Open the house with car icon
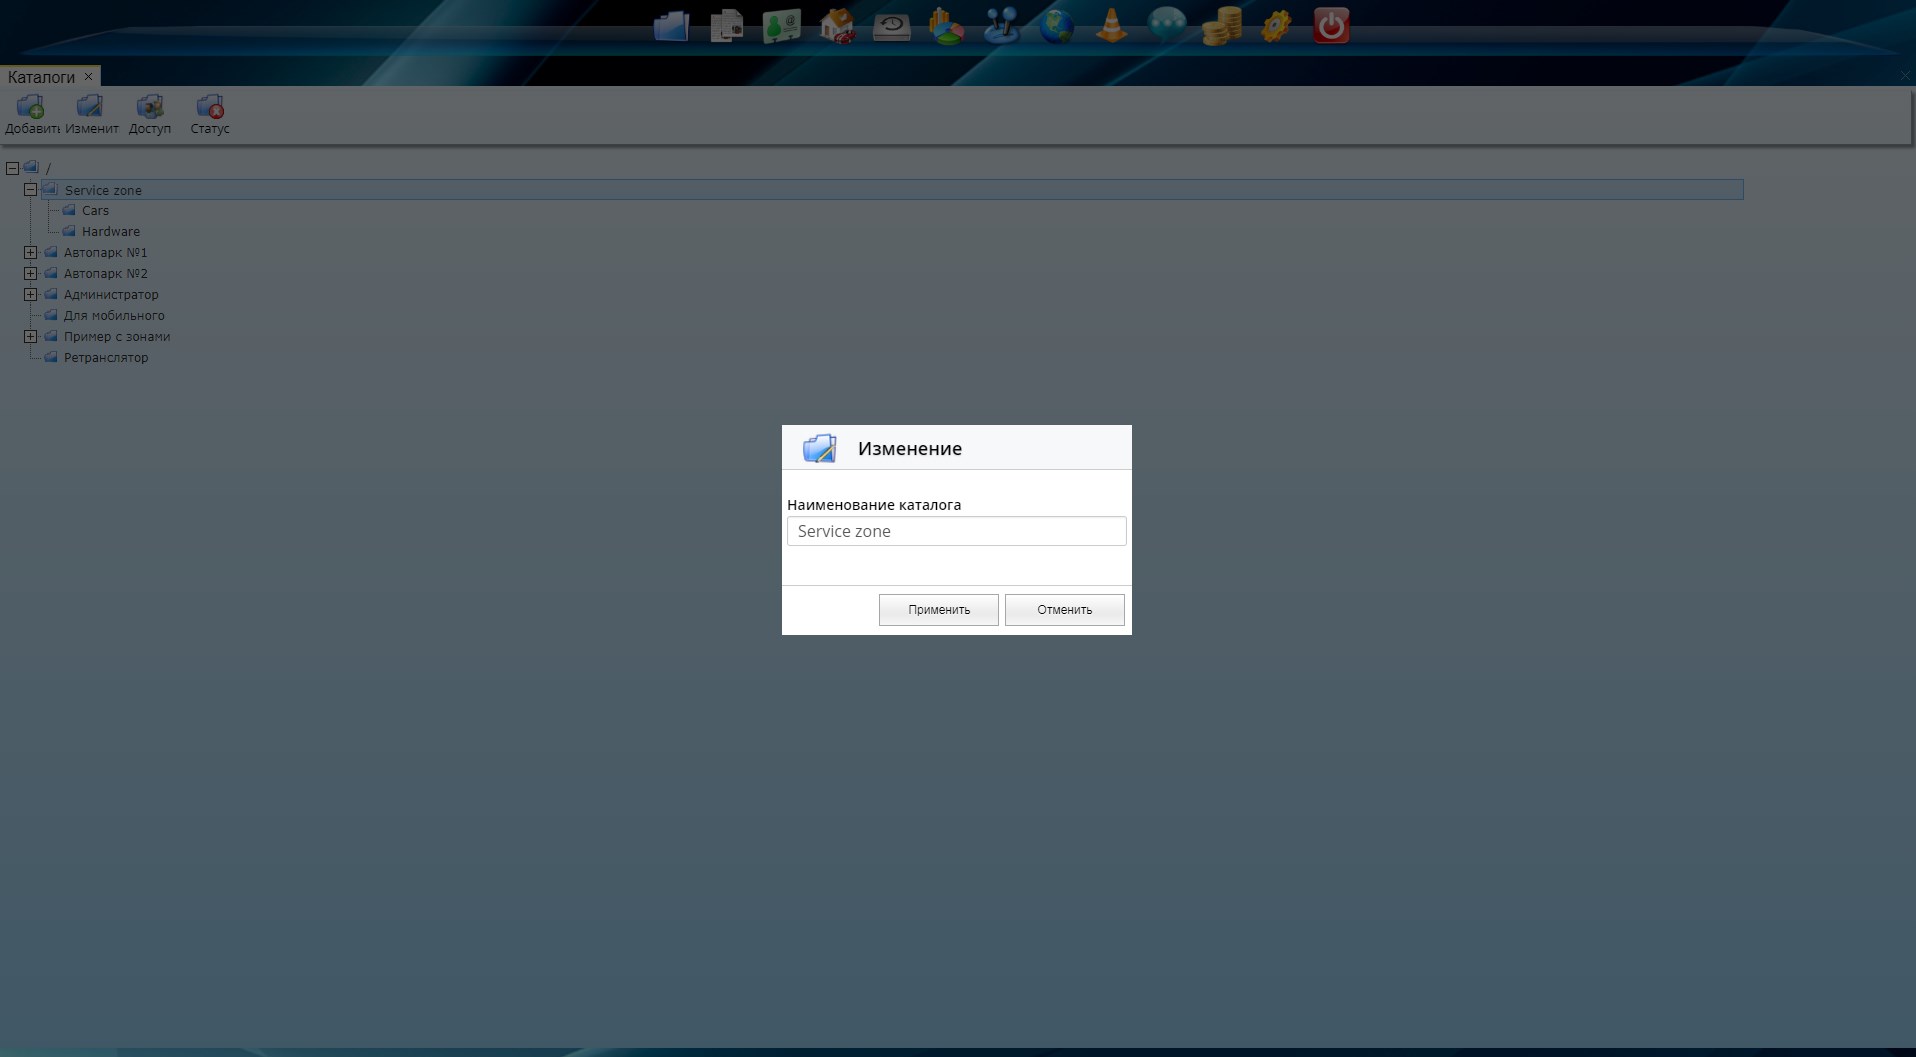 point(837,26)
